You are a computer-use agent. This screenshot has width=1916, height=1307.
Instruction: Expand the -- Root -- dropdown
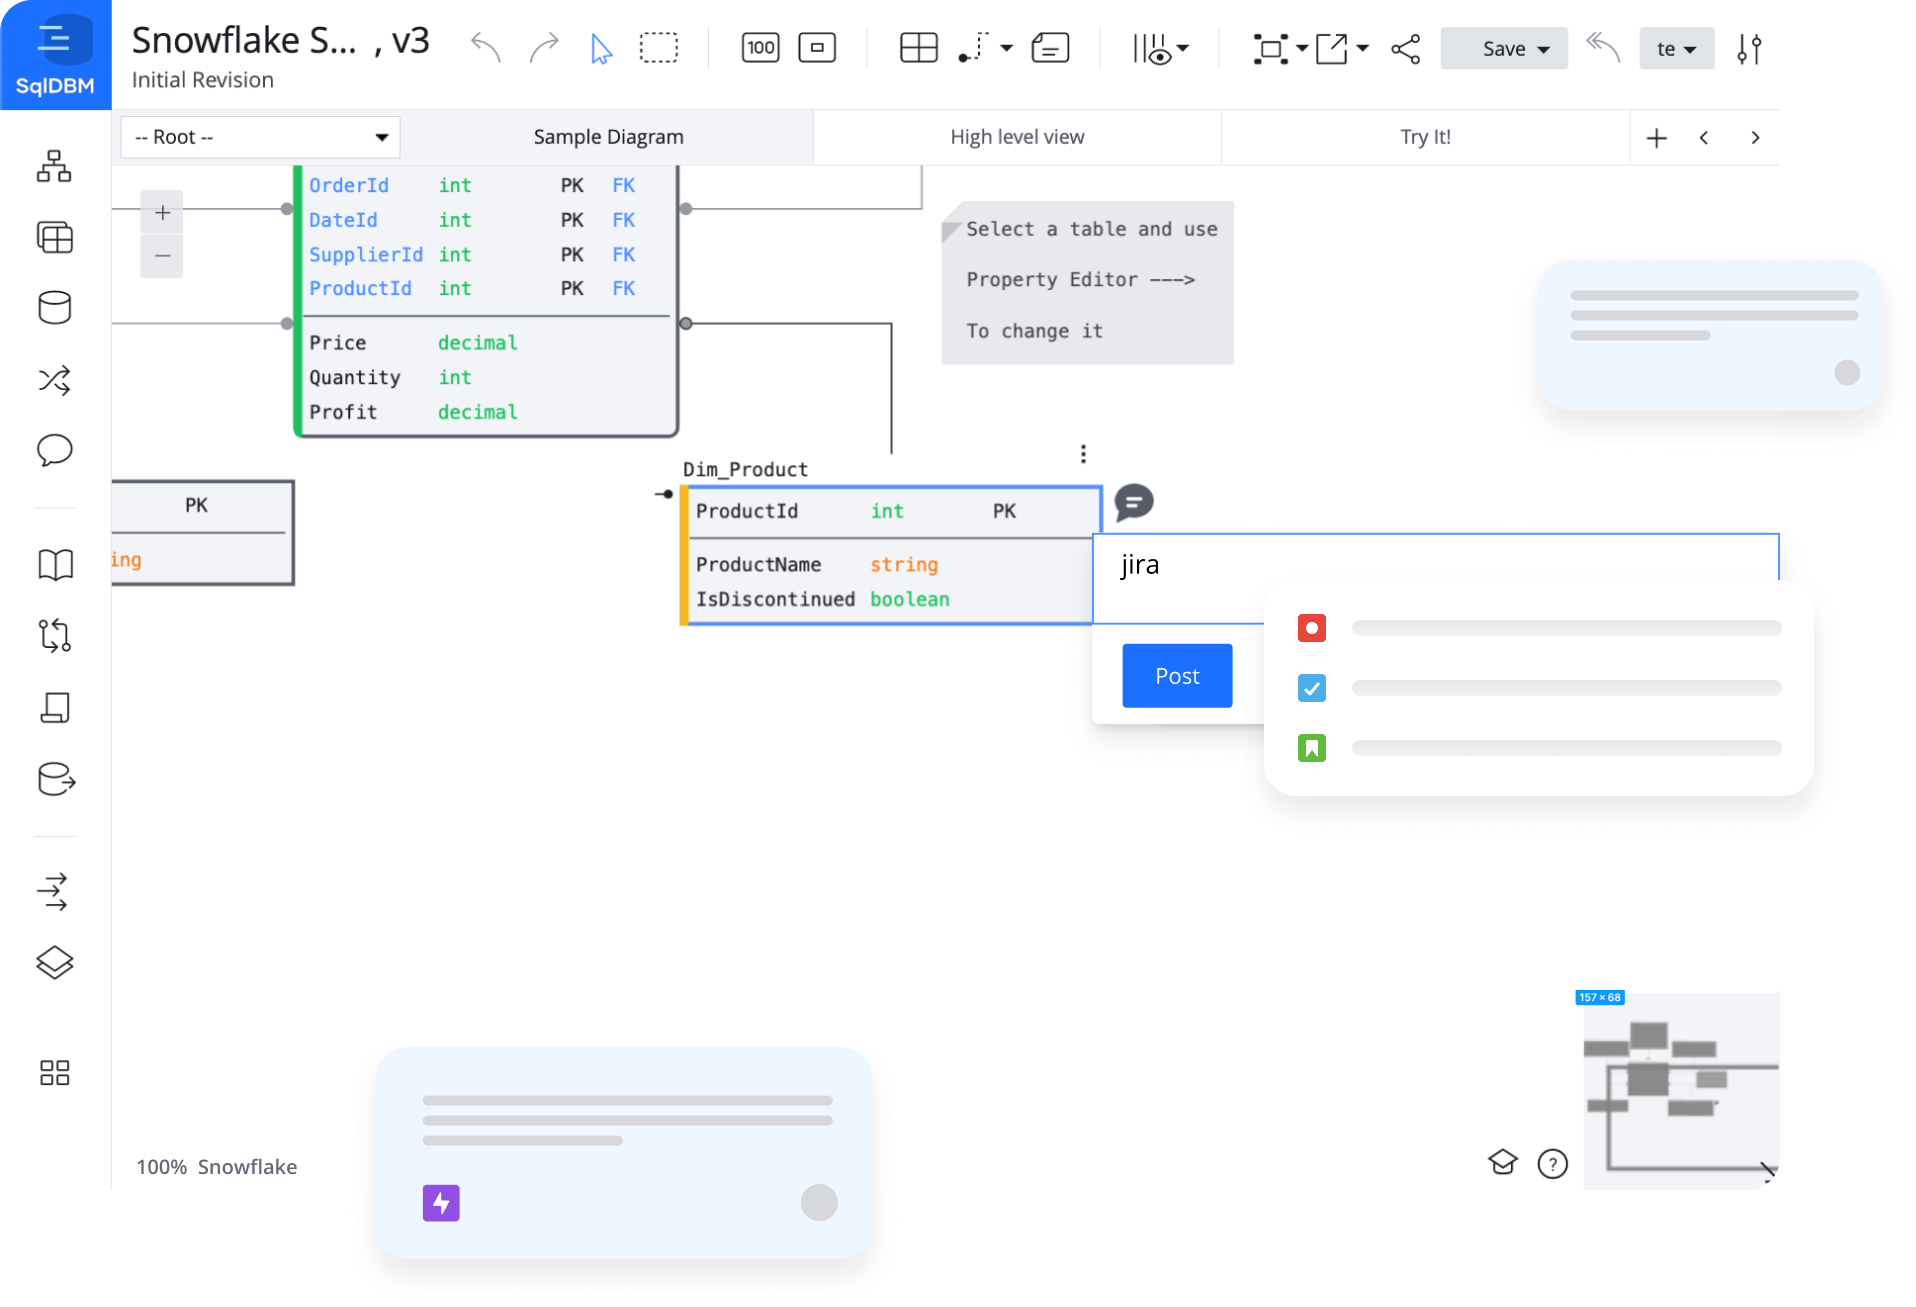coord(260,137)
